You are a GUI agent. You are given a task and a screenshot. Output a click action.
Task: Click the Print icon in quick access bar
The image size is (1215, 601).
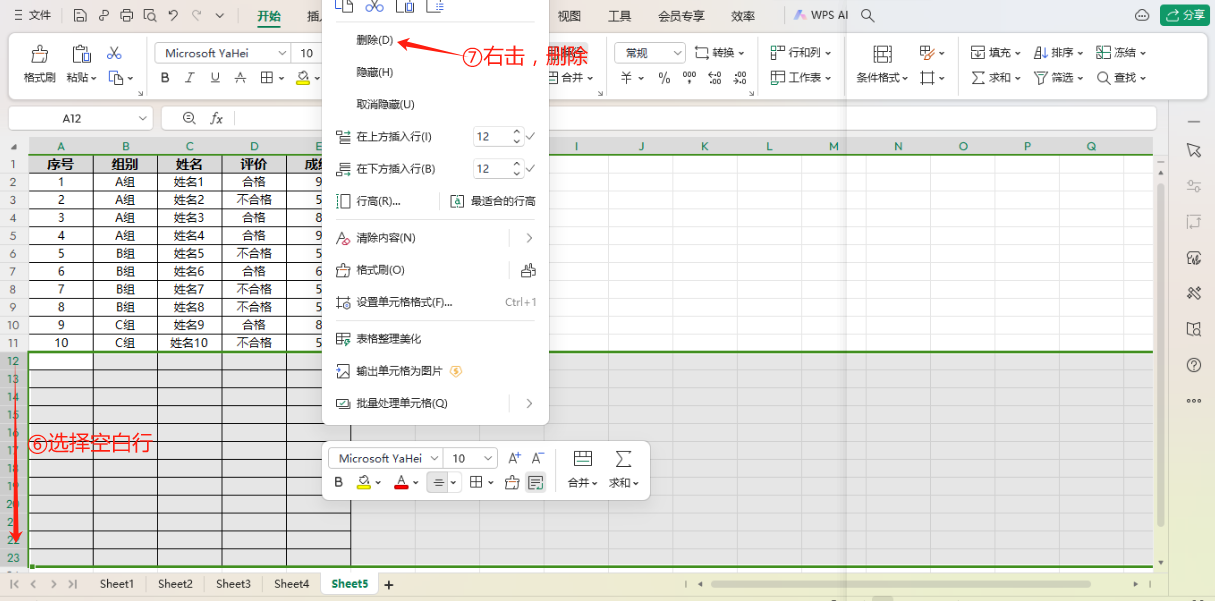126,16
